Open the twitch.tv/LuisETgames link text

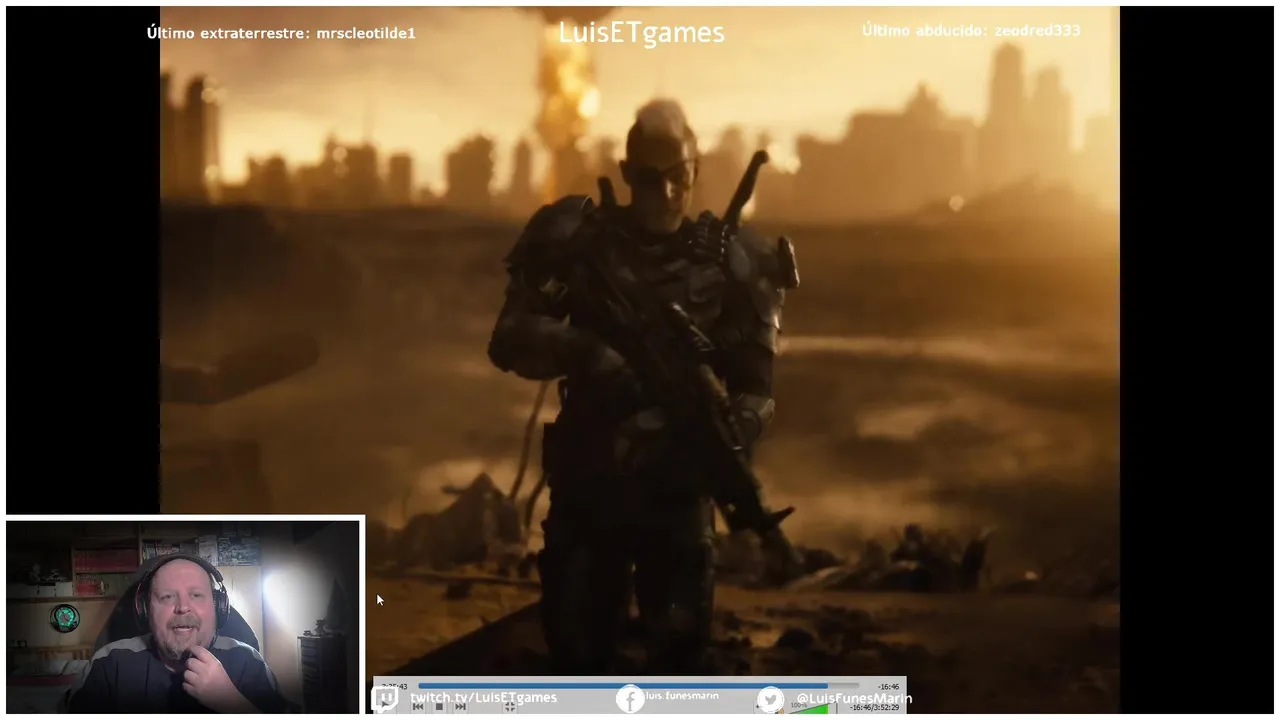[x=483, y=697]
